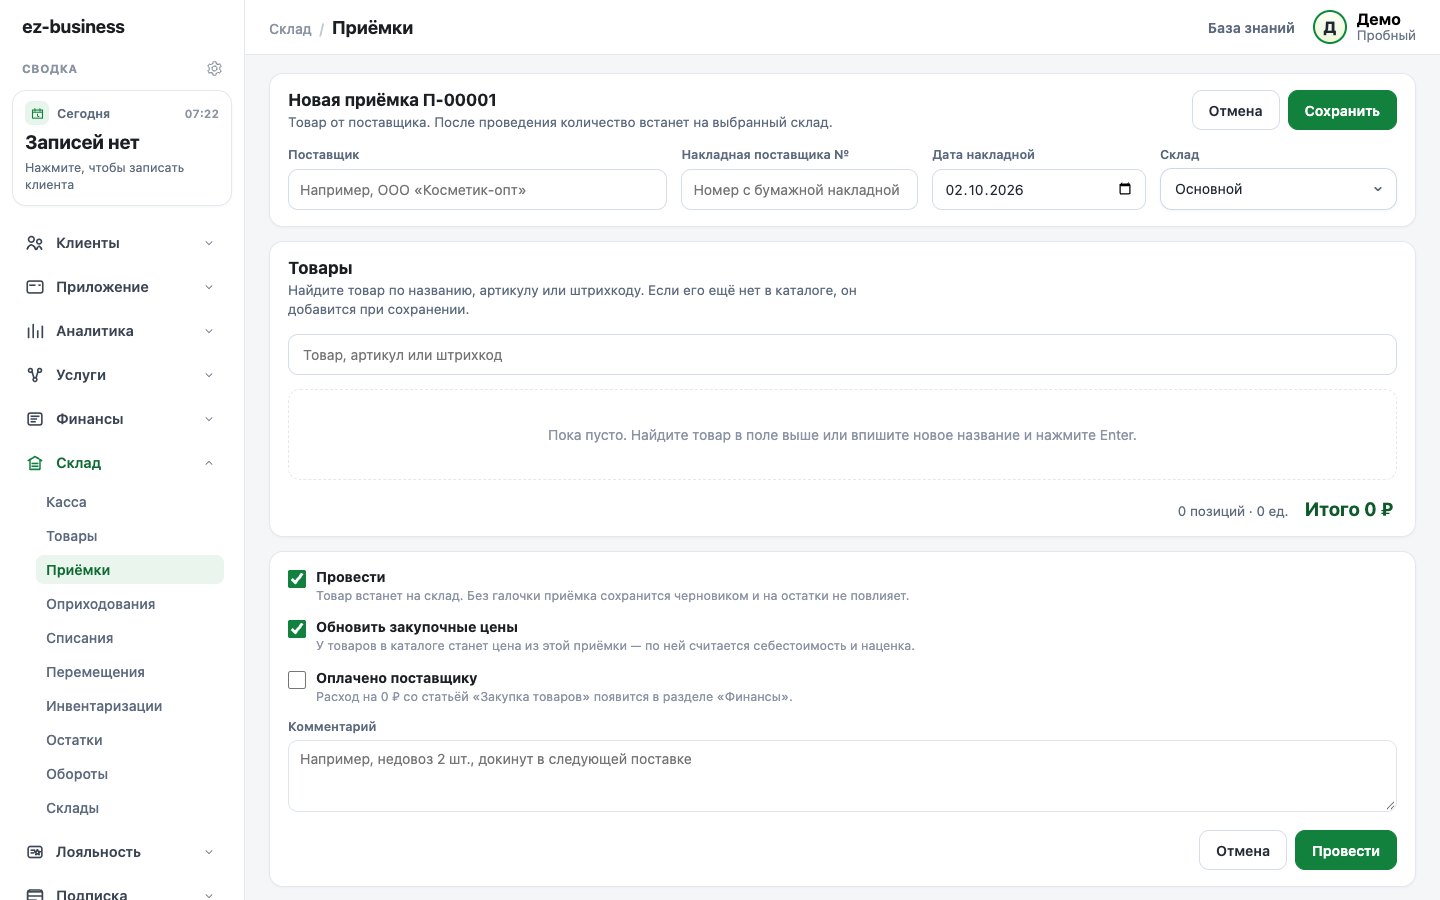Click the product search field

click(842, 355)
